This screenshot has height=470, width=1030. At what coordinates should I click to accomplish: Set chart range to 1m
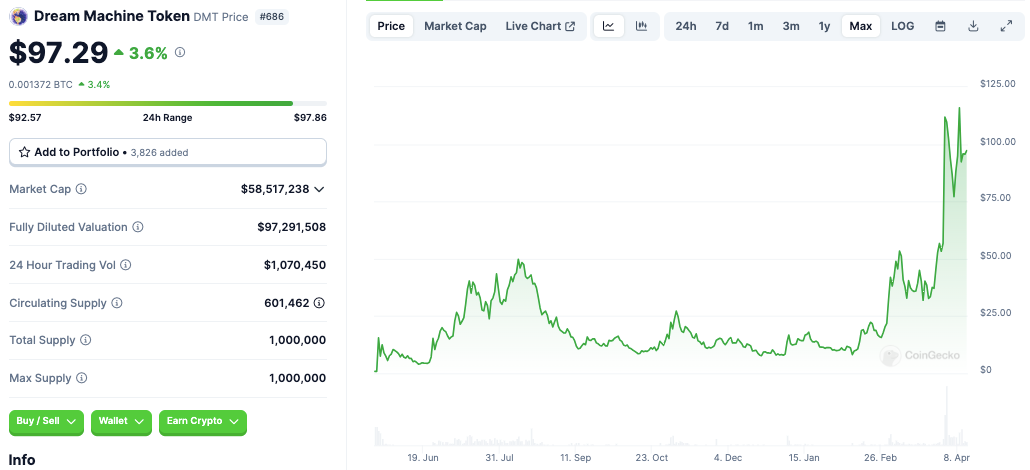[x=755, y=26]
